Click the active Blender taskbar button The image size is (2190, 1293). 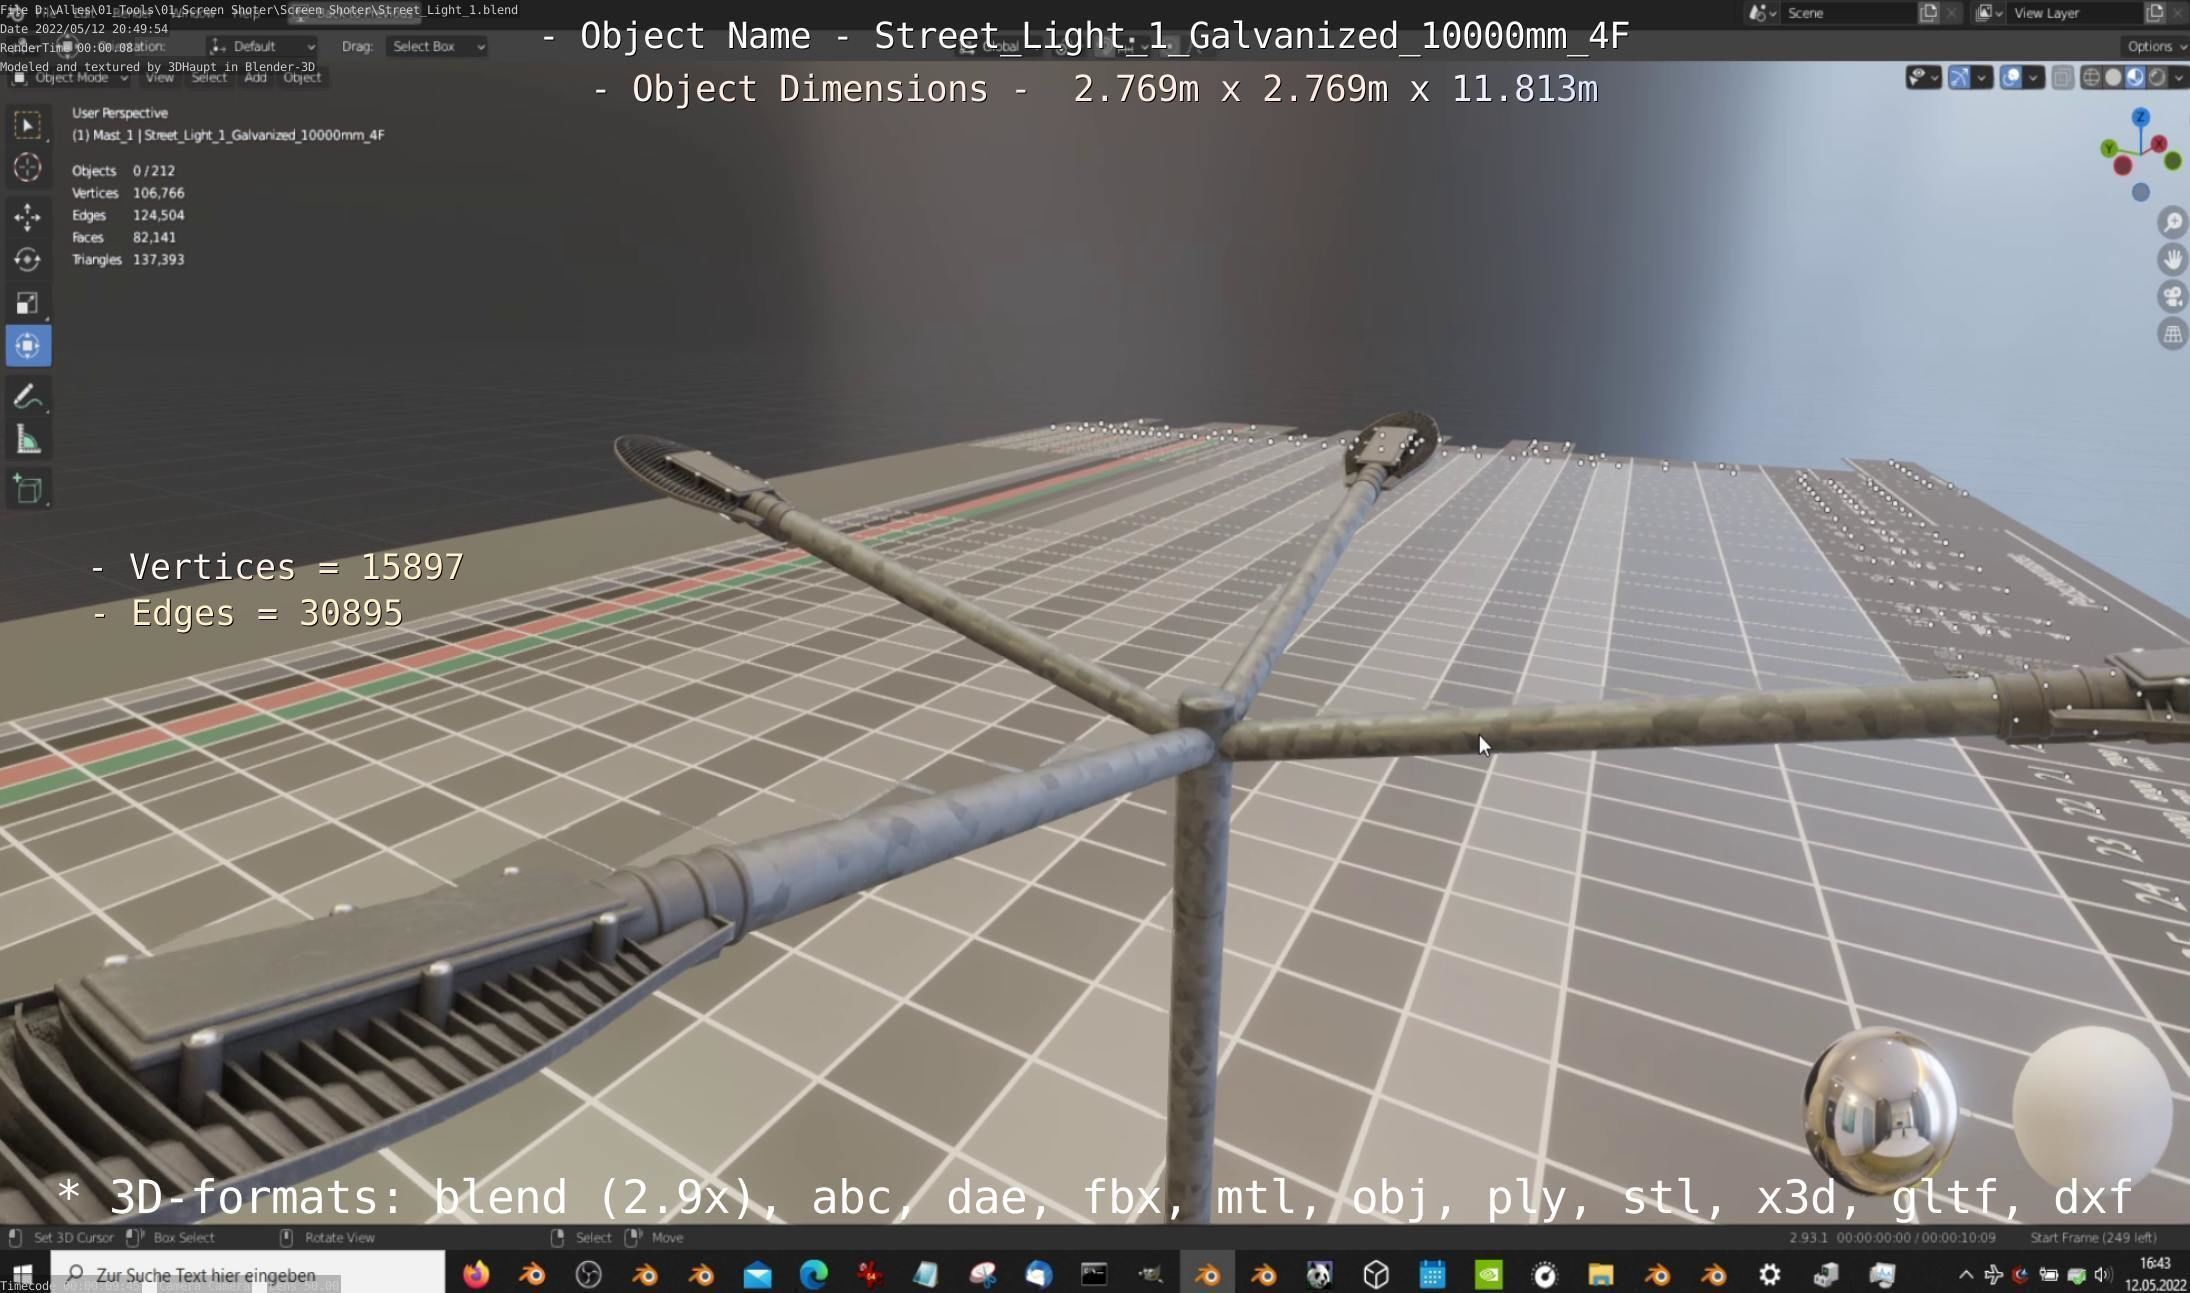(x=1207, y=1274)
